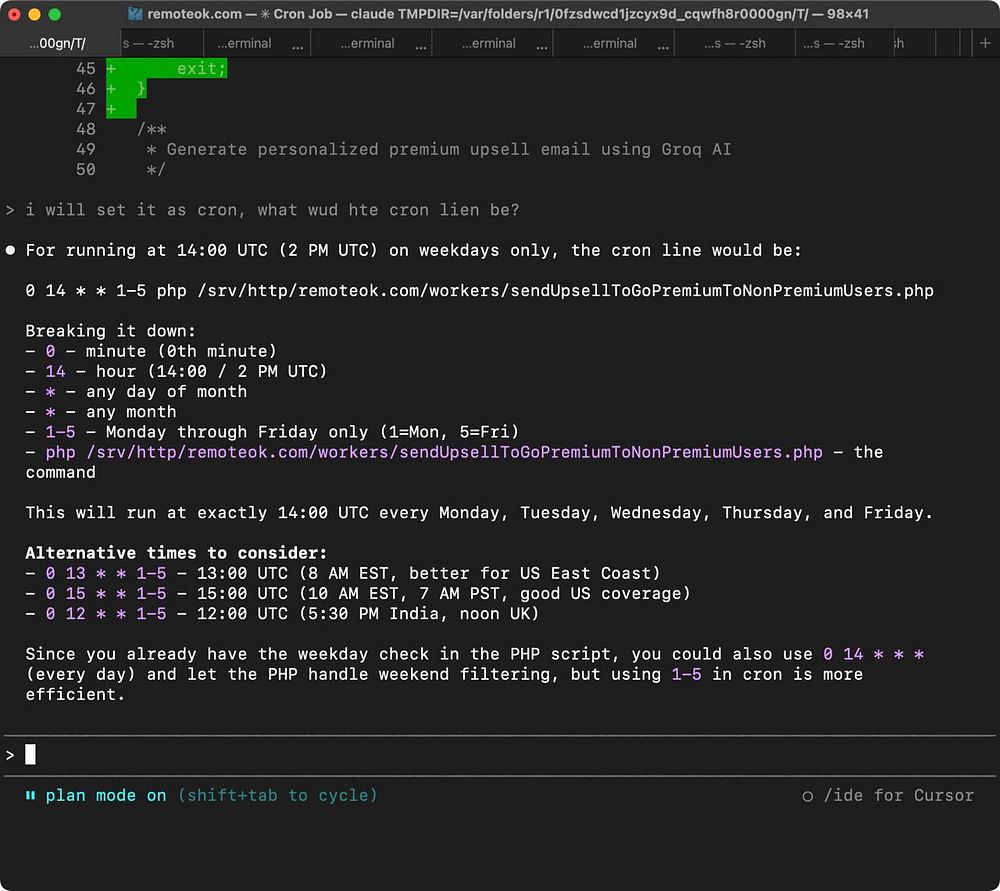The height and width of the screenshot is (891, 1000).
Task: Click '/ide for Cursor' status text
Action: pos(899,795)
